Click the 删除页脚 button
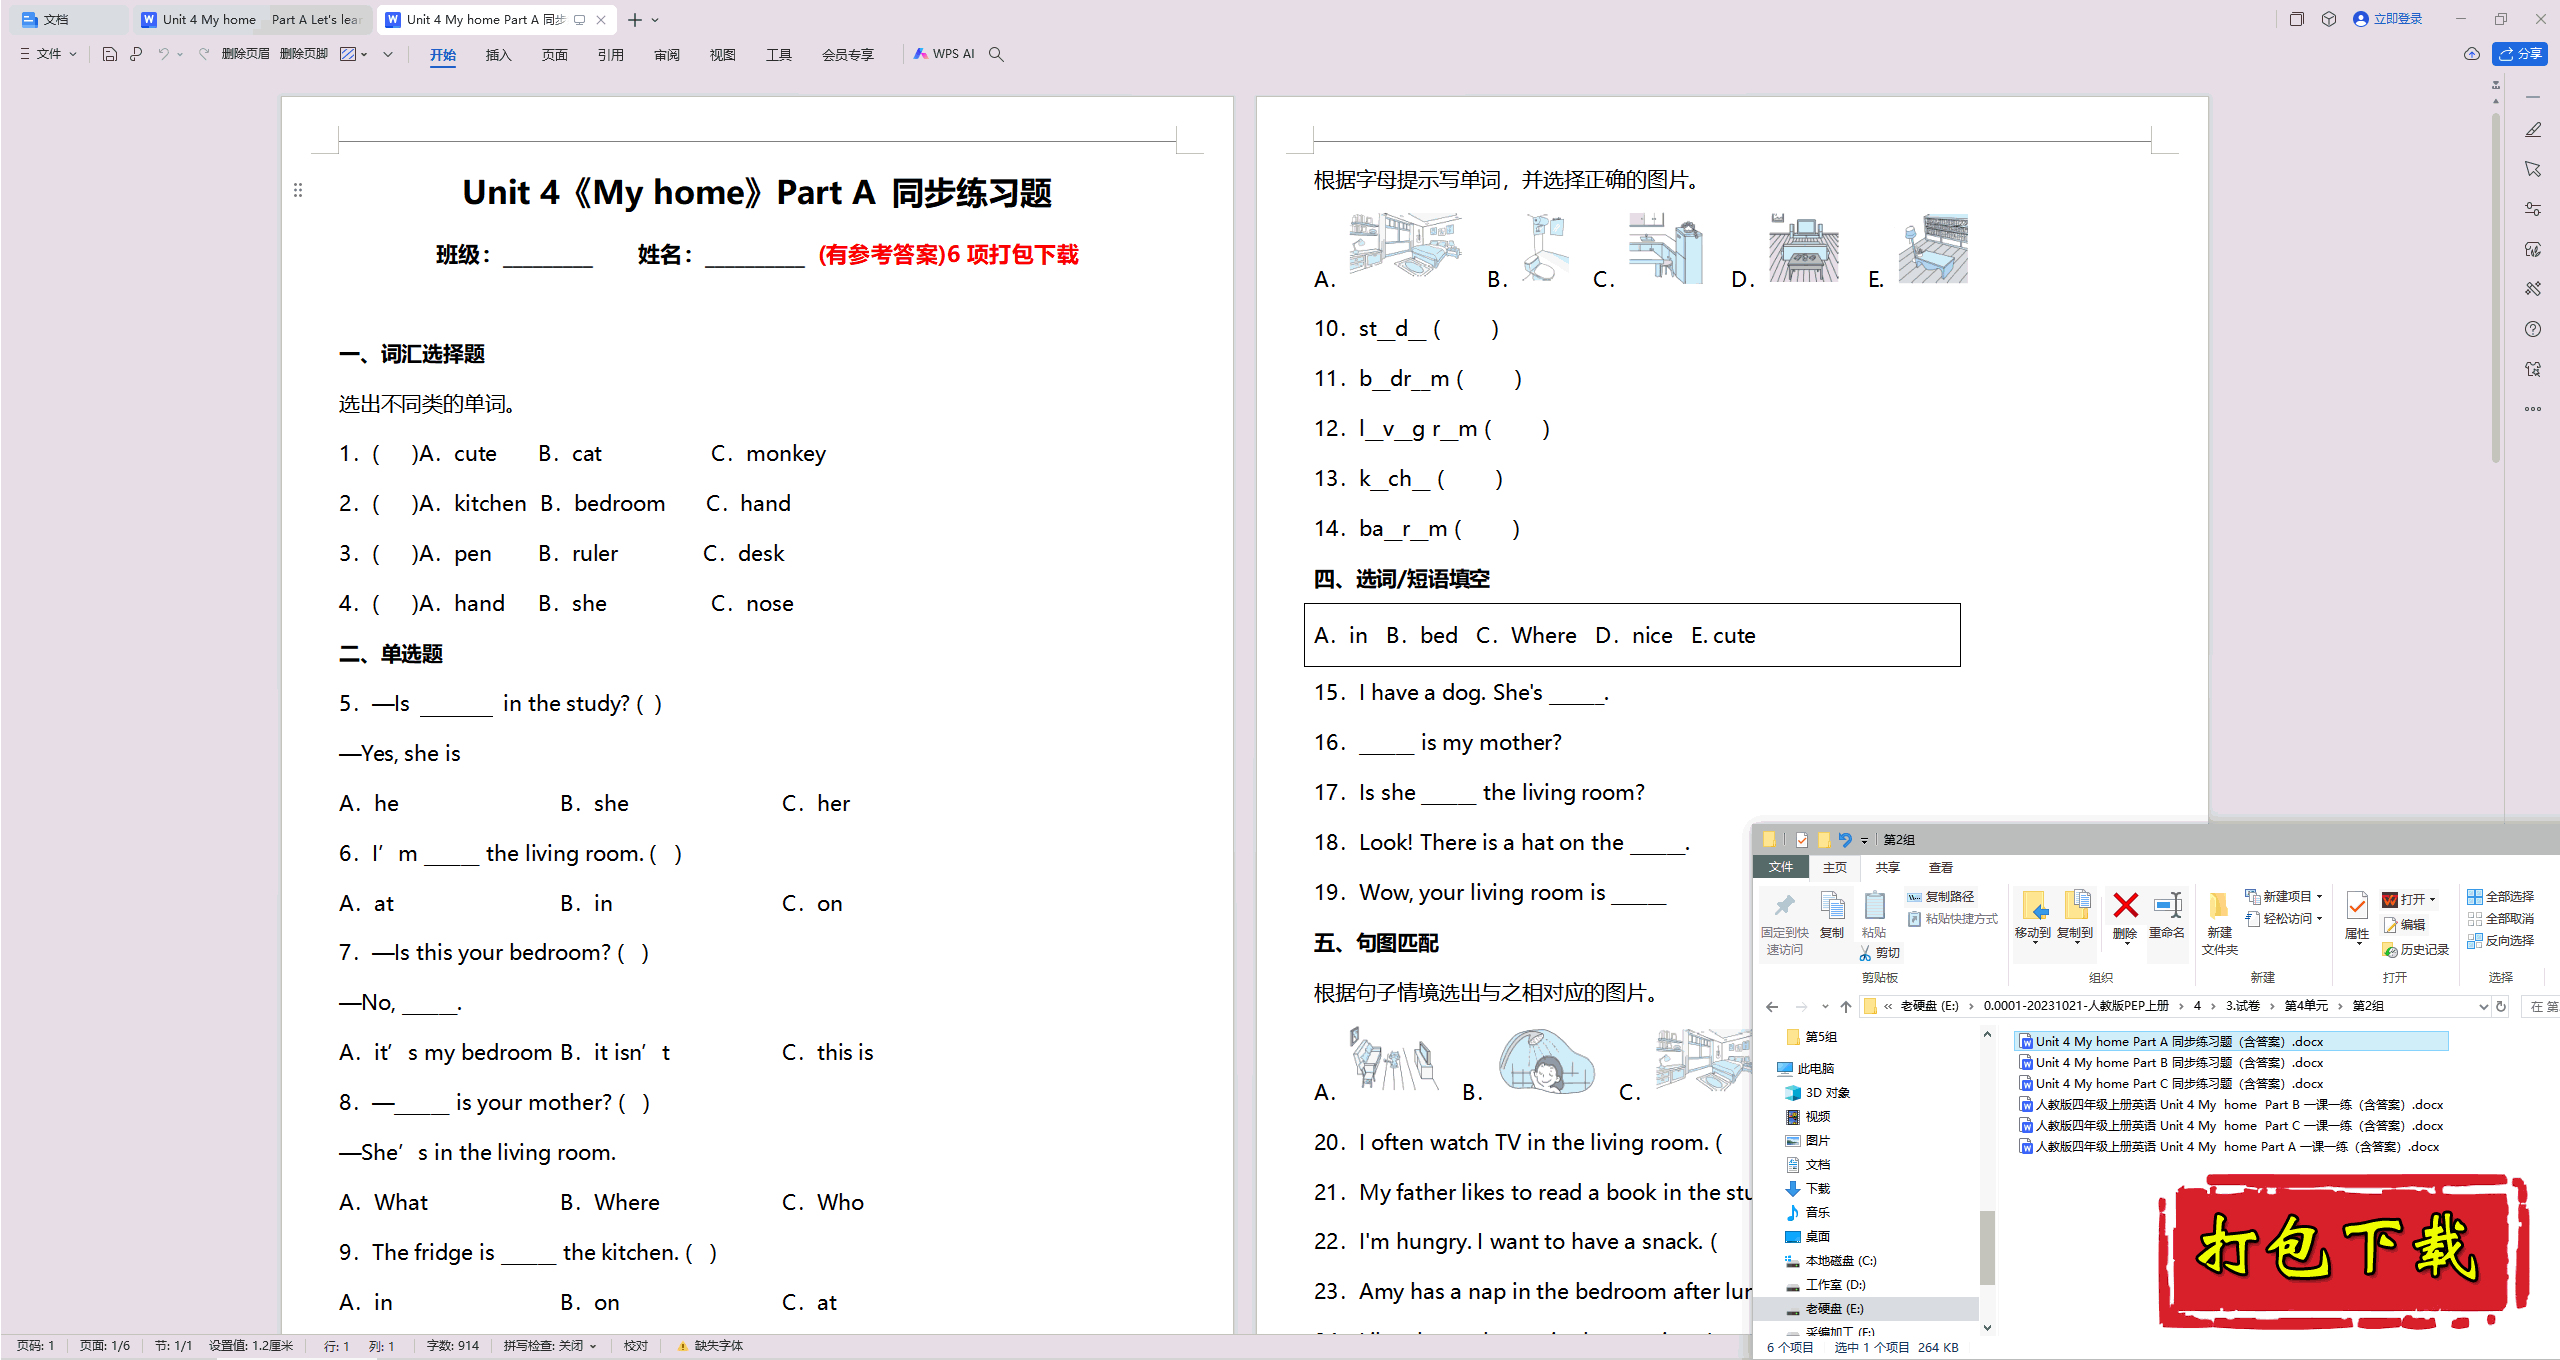Image resolution: width=2560 pixels, height=1360 pixels. (303, 54)
